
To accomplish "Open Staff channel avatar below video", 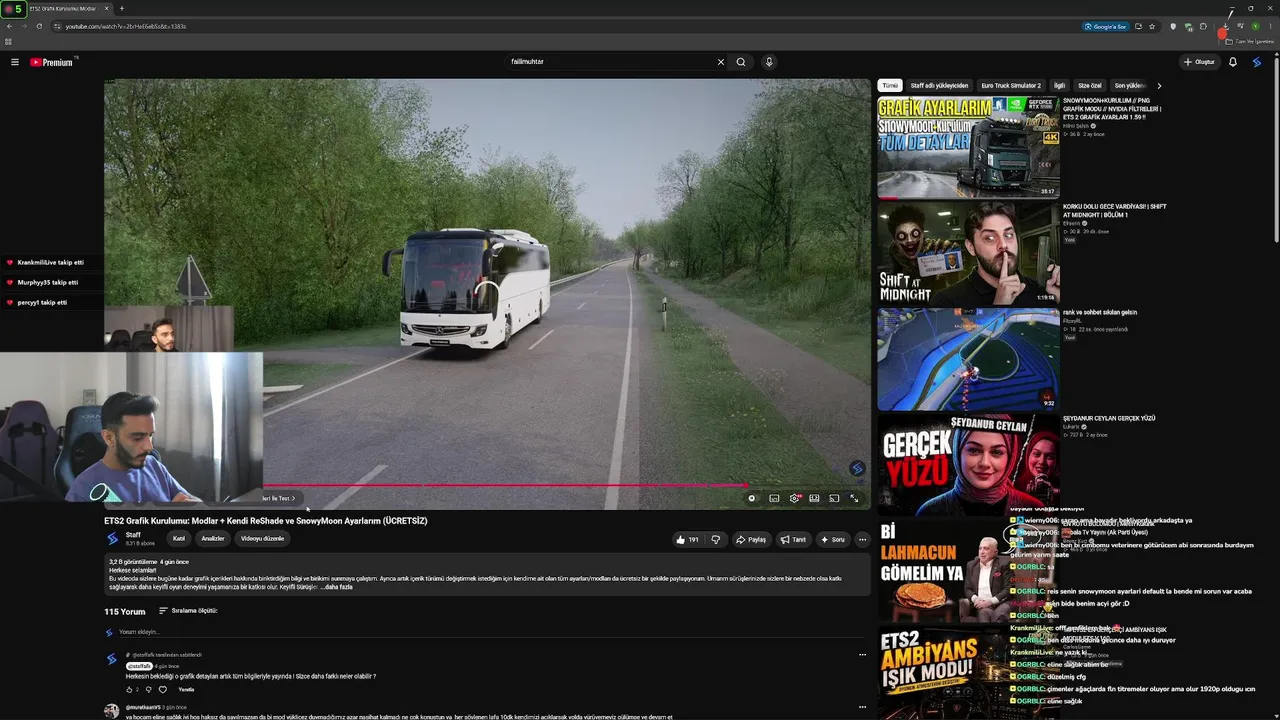I will [112, 539].
